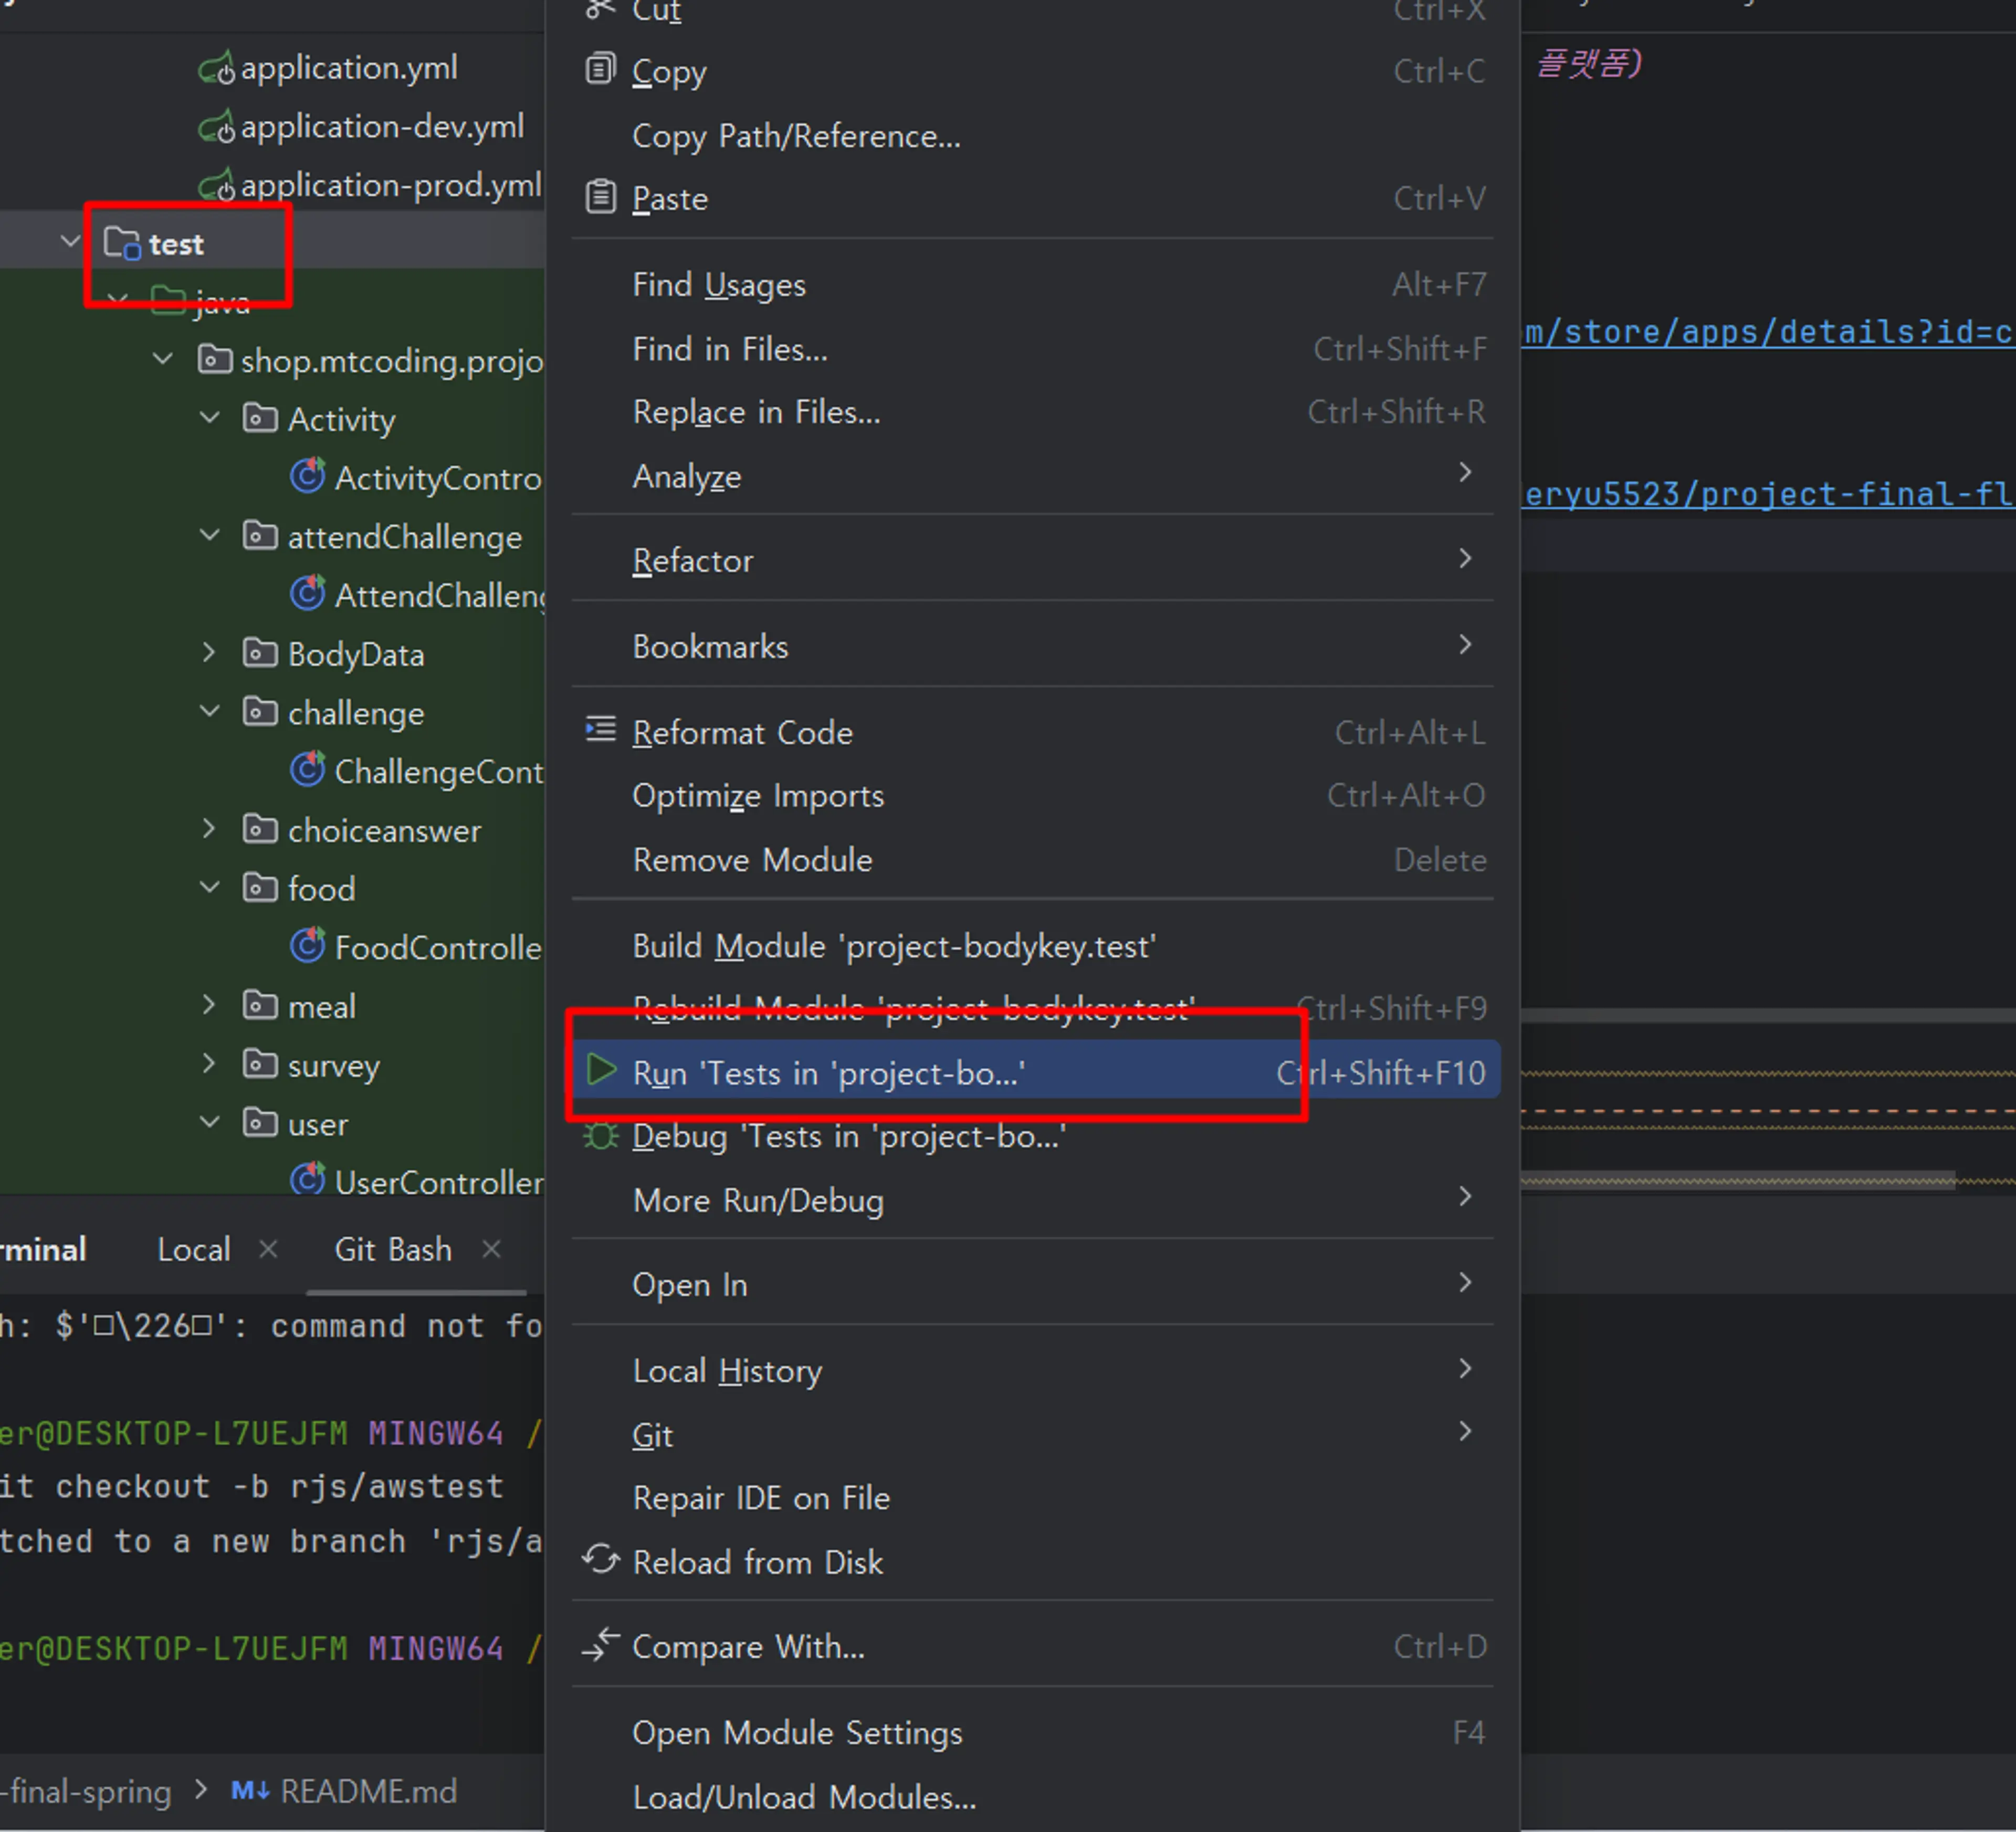
Task: Open the Local History submenu
Action: [1033, 1370]
